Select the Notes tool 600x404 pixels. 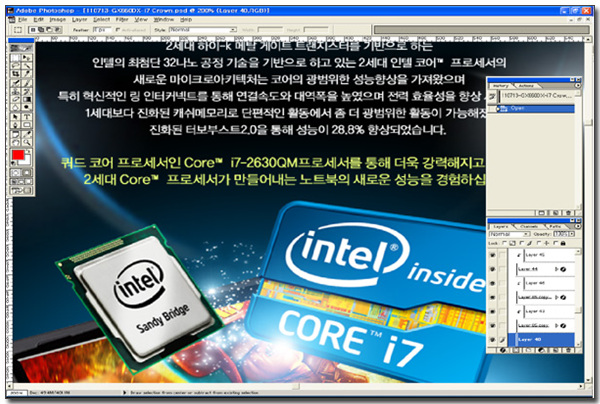click(15, 134)
